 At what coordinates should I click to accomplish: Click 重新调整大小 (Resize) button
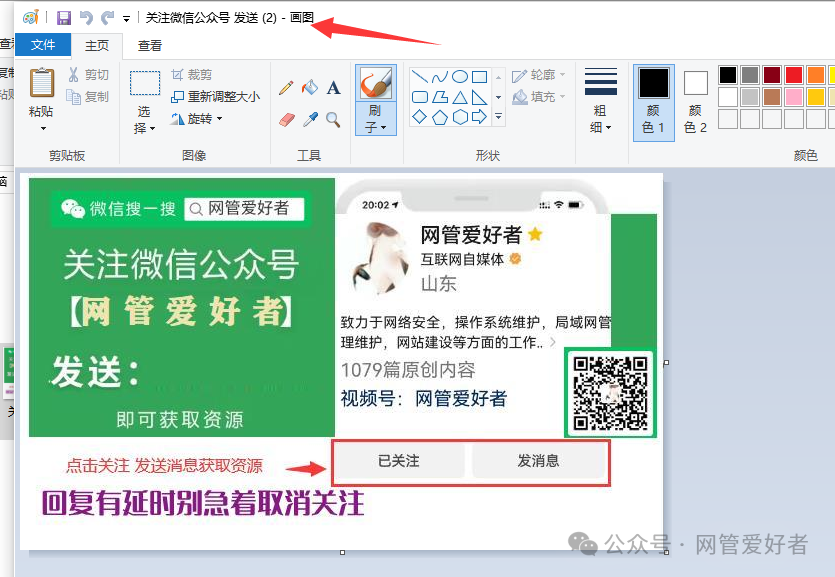[215, 97]
